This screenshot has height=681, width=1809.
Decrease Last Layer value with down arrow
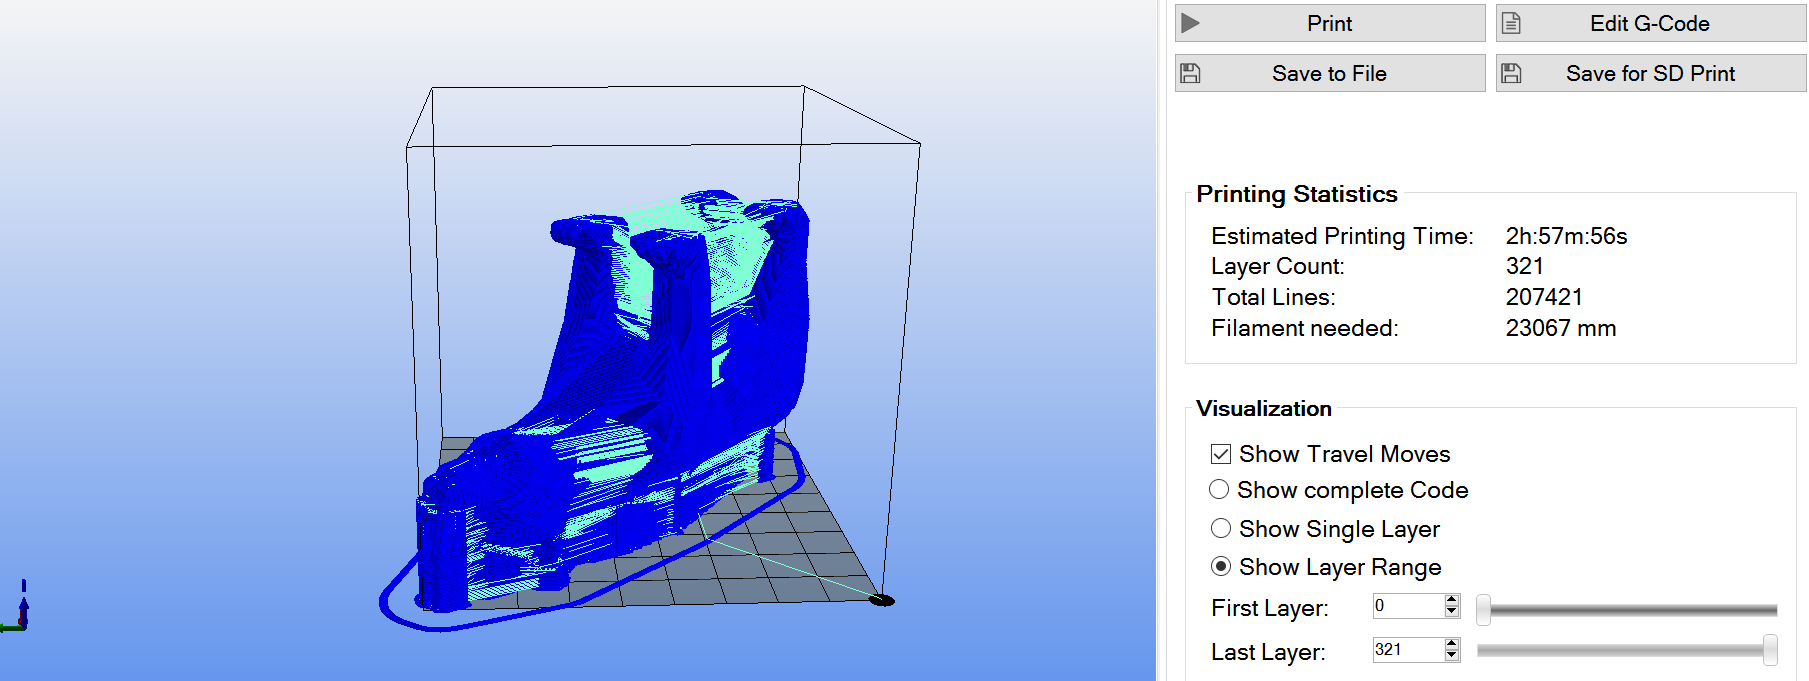tap(1451, 655)
